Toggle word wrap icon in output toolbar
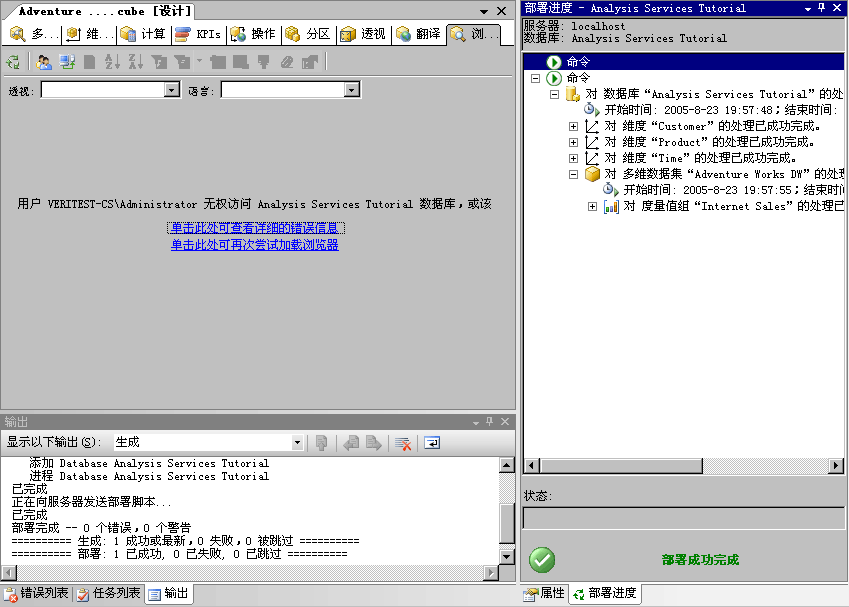The width and height of the screenshot is (849, 607). [432, 443]
